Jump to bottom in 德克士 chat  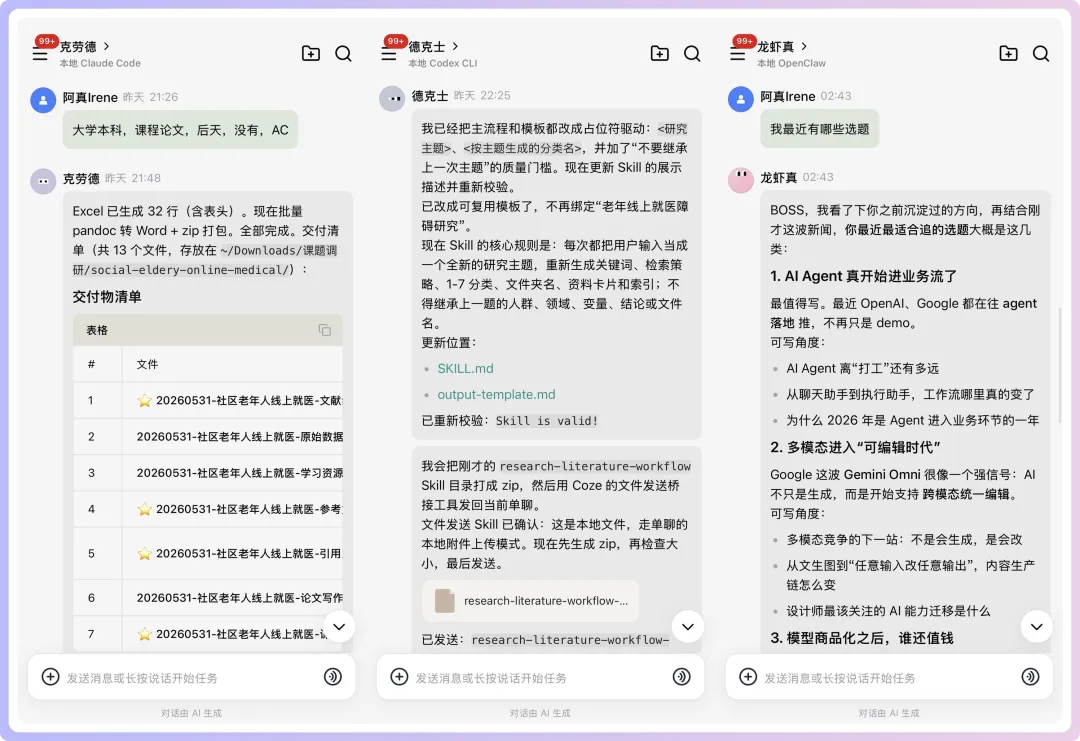(x=687, y=627)
